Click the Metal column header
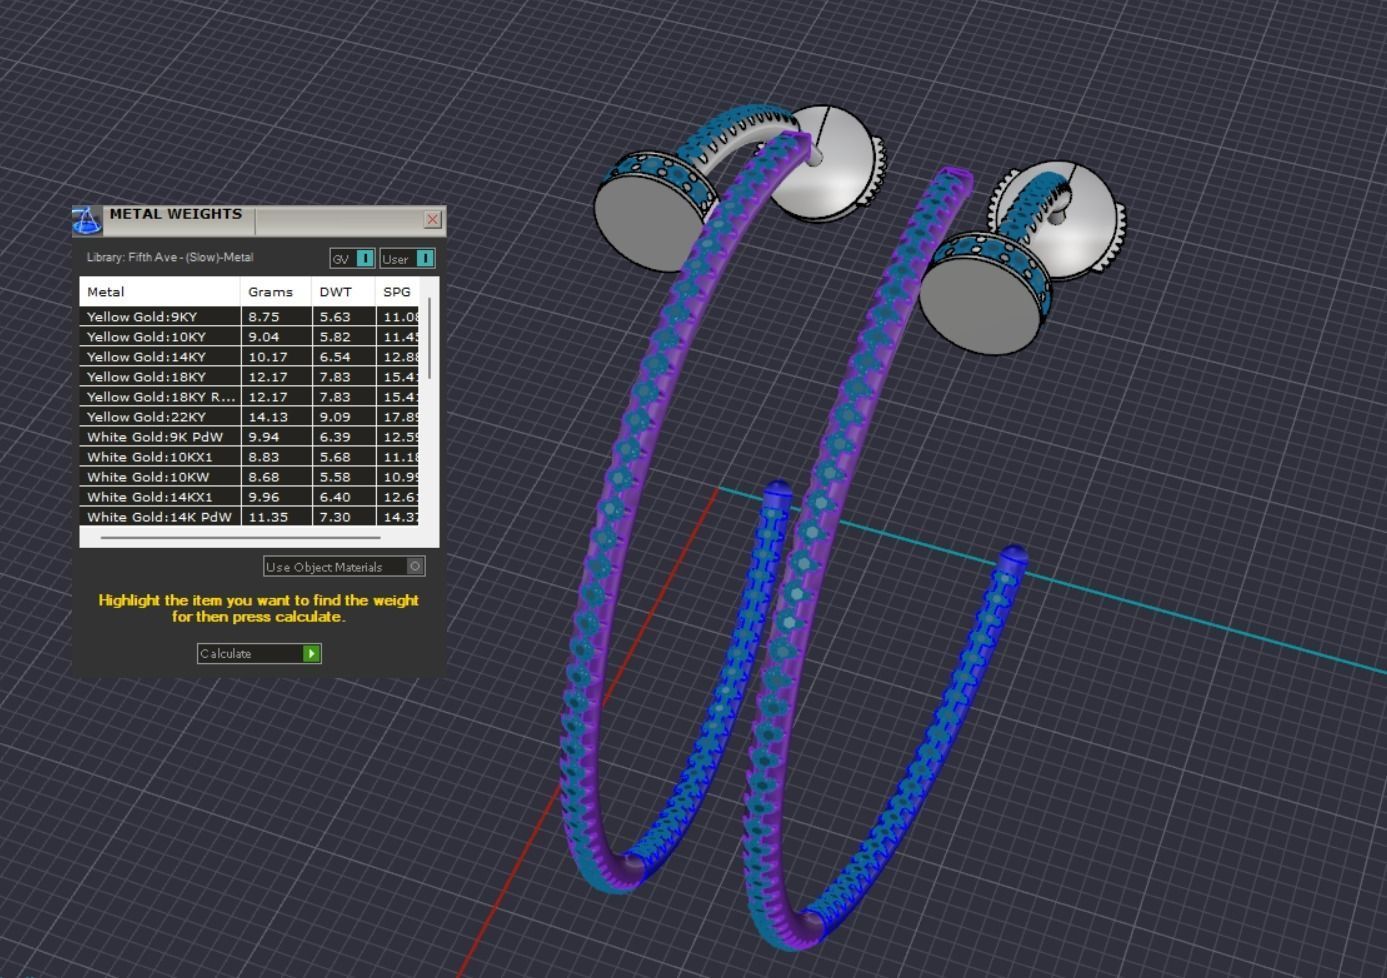The height and width of the screenshot is (978, 1387). click(x=160, y=292)
